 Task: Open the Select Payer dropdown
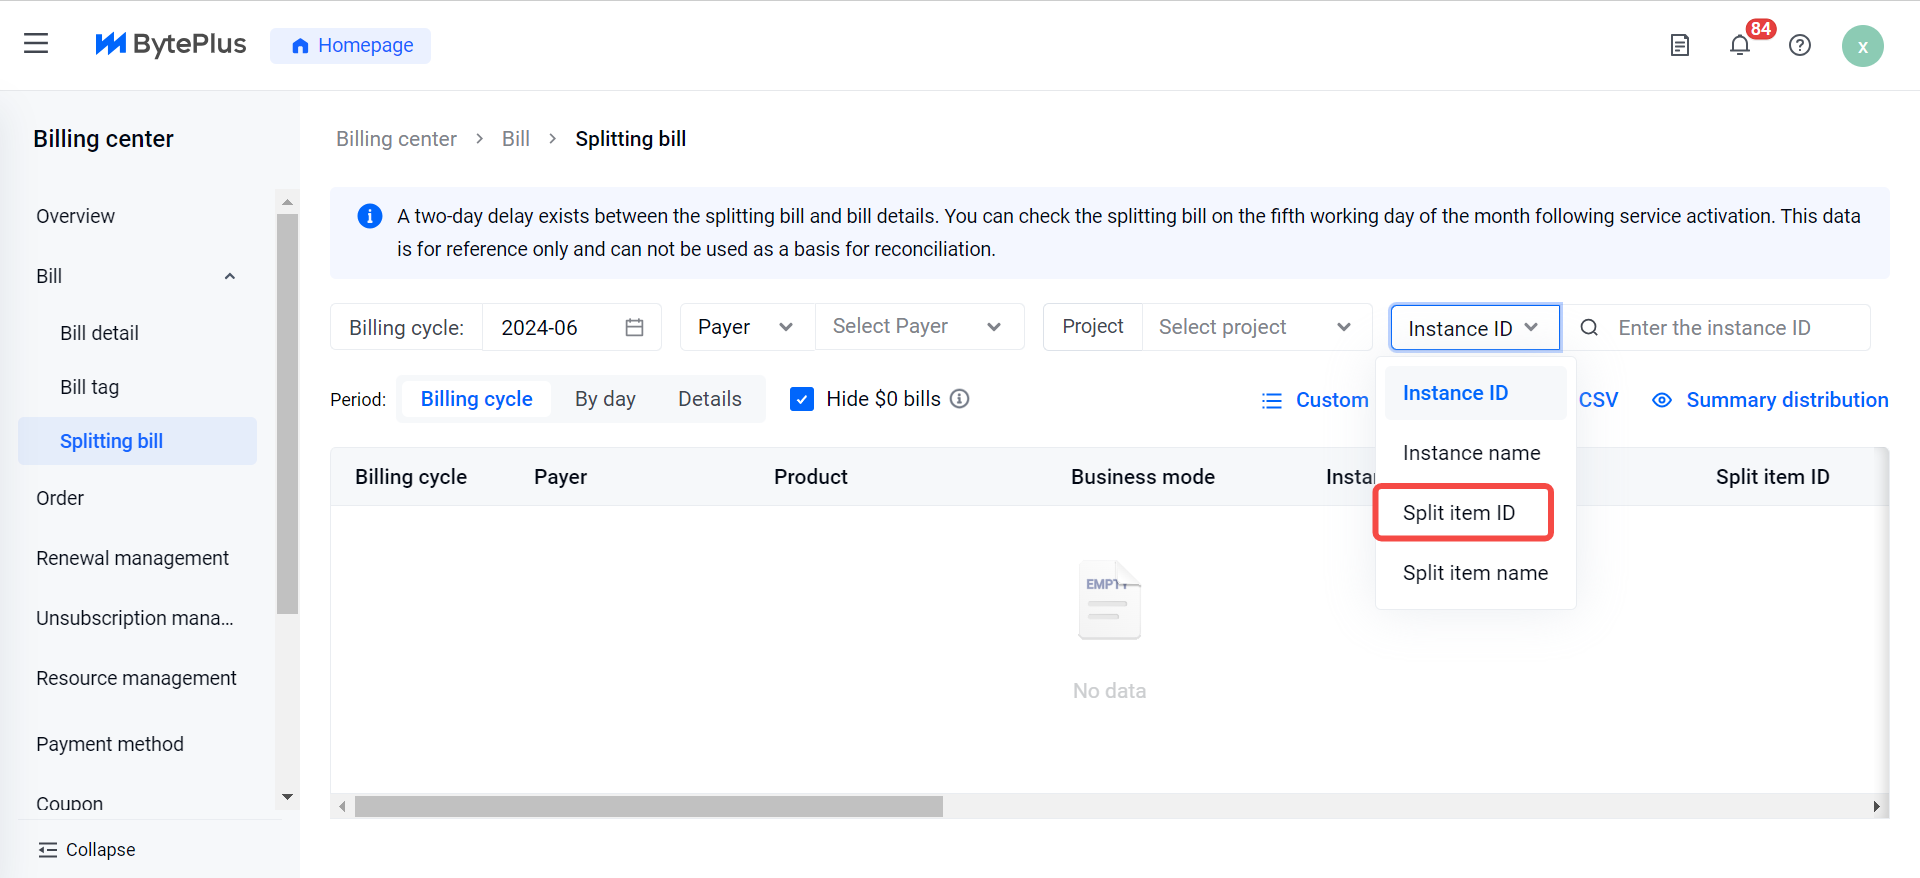click(x=919, y=327)
